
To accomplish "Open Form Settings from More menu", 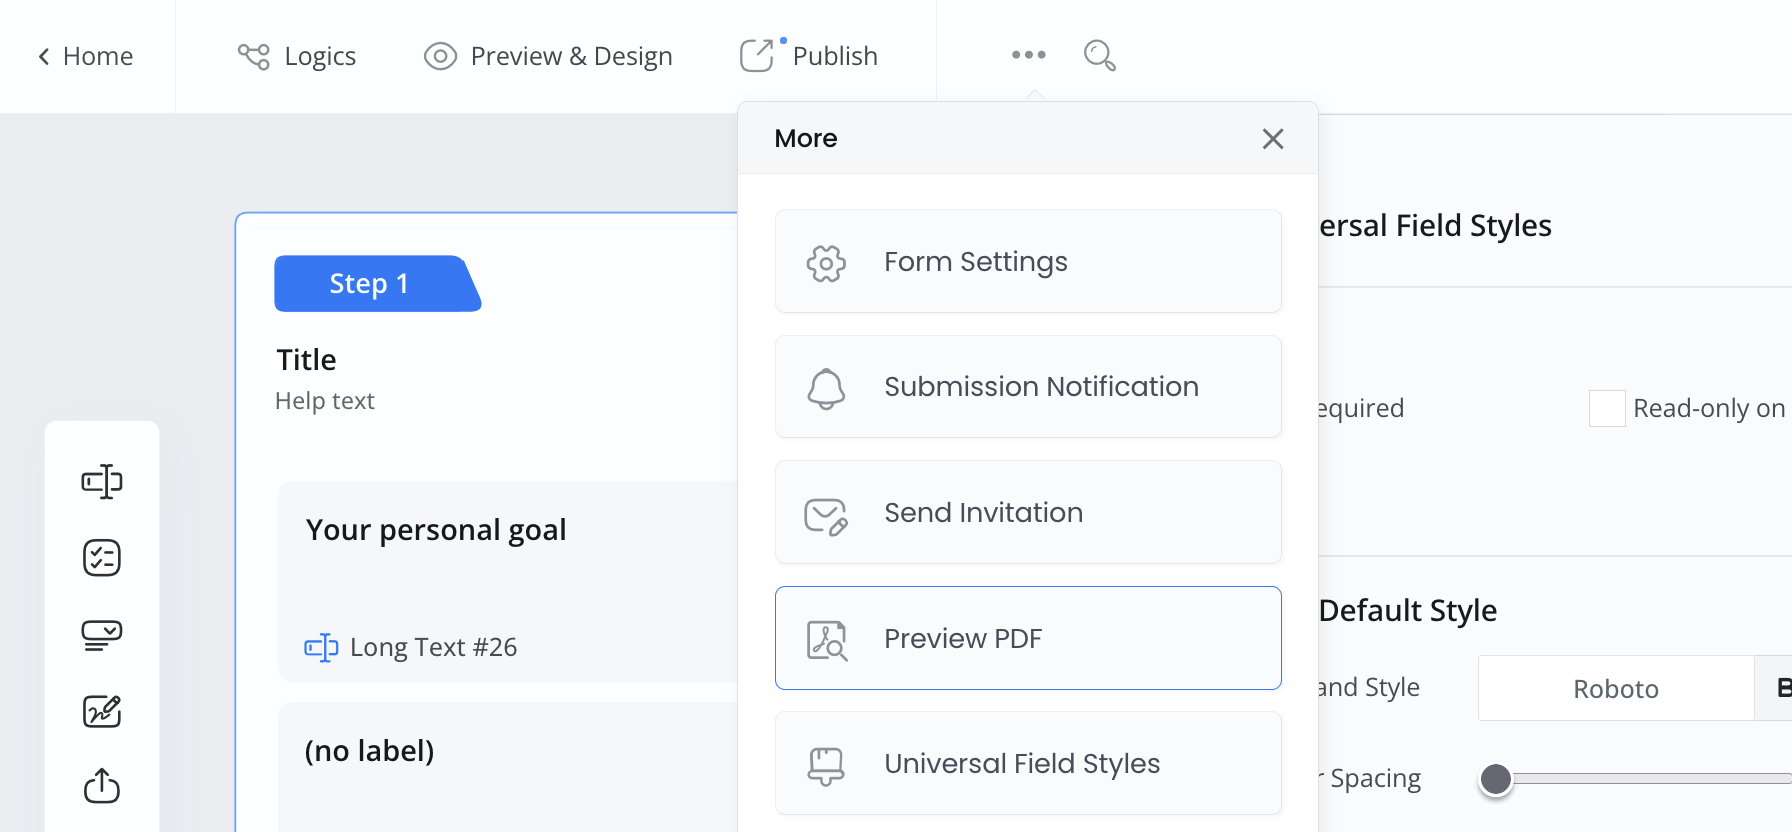I will click(1027, 262).
